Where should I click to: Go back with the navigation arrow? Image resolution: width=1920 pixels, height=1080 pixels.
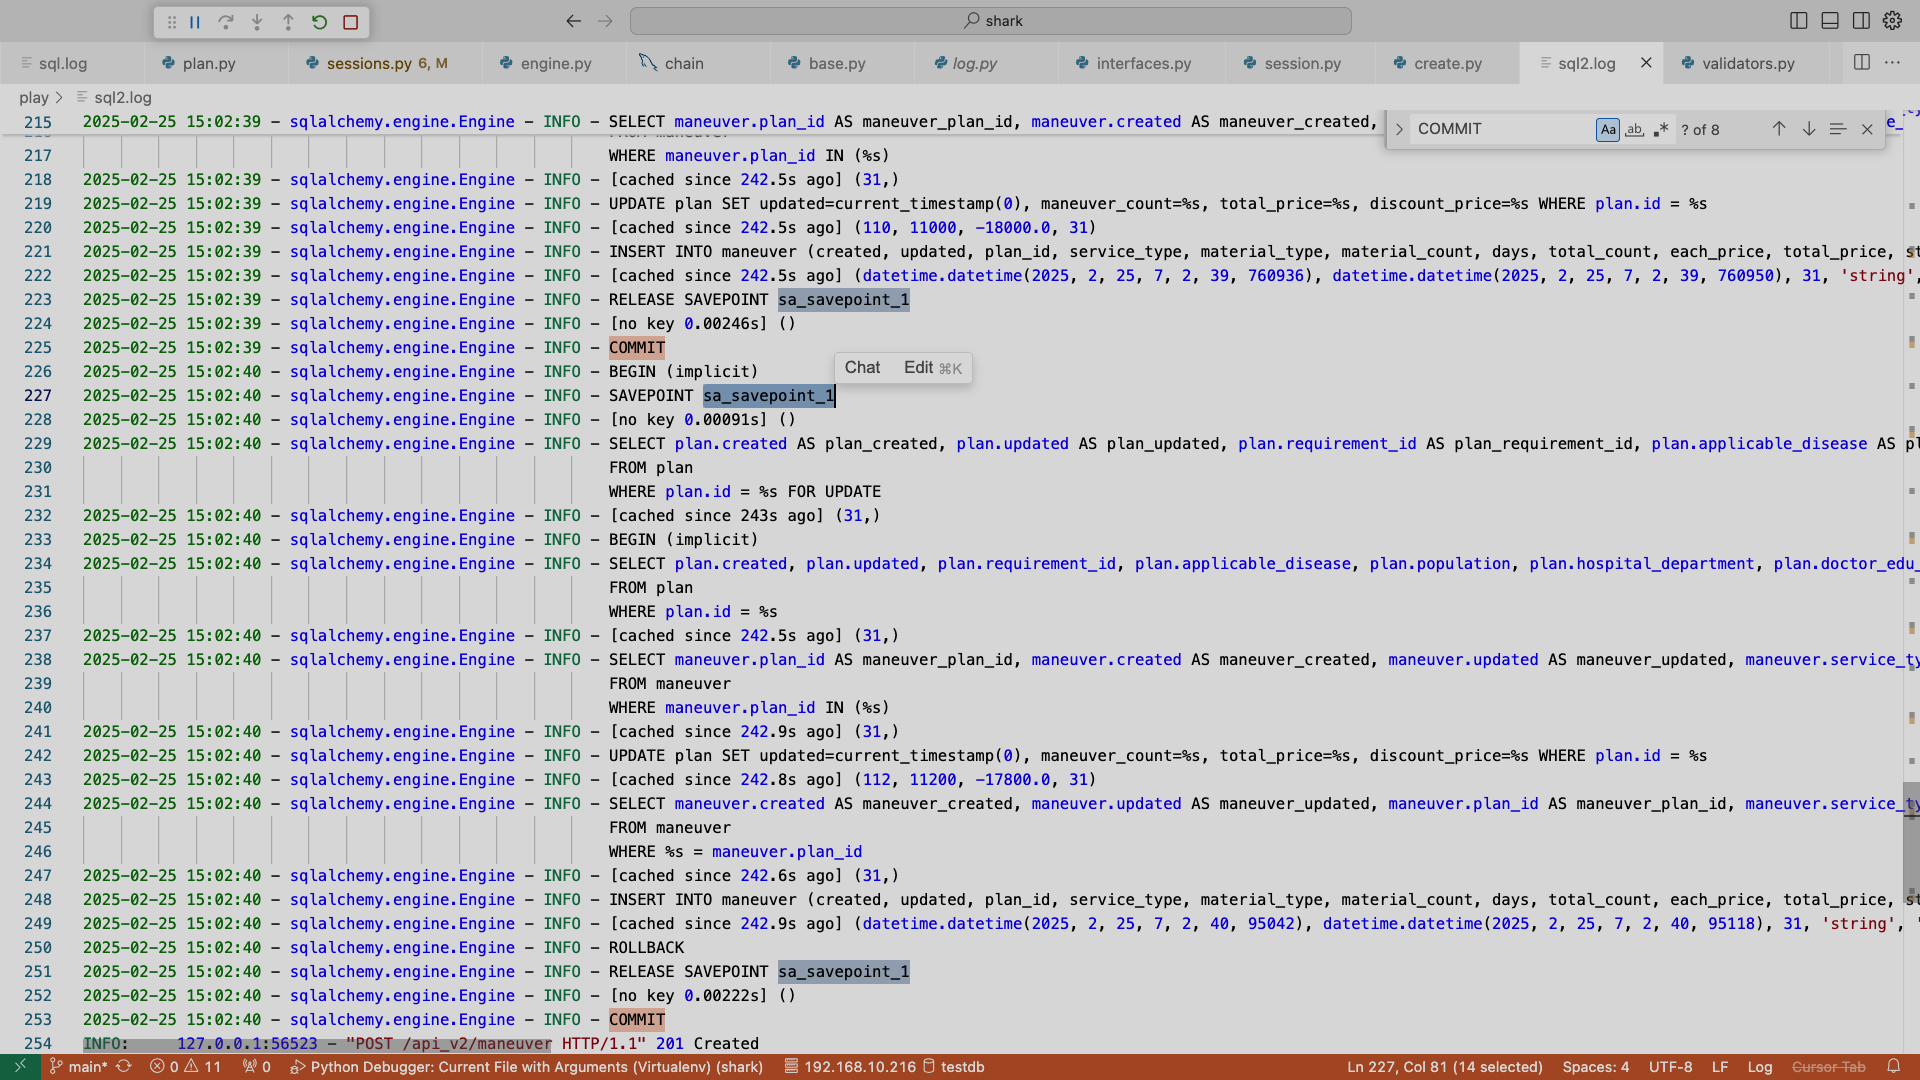pos(573,21)
